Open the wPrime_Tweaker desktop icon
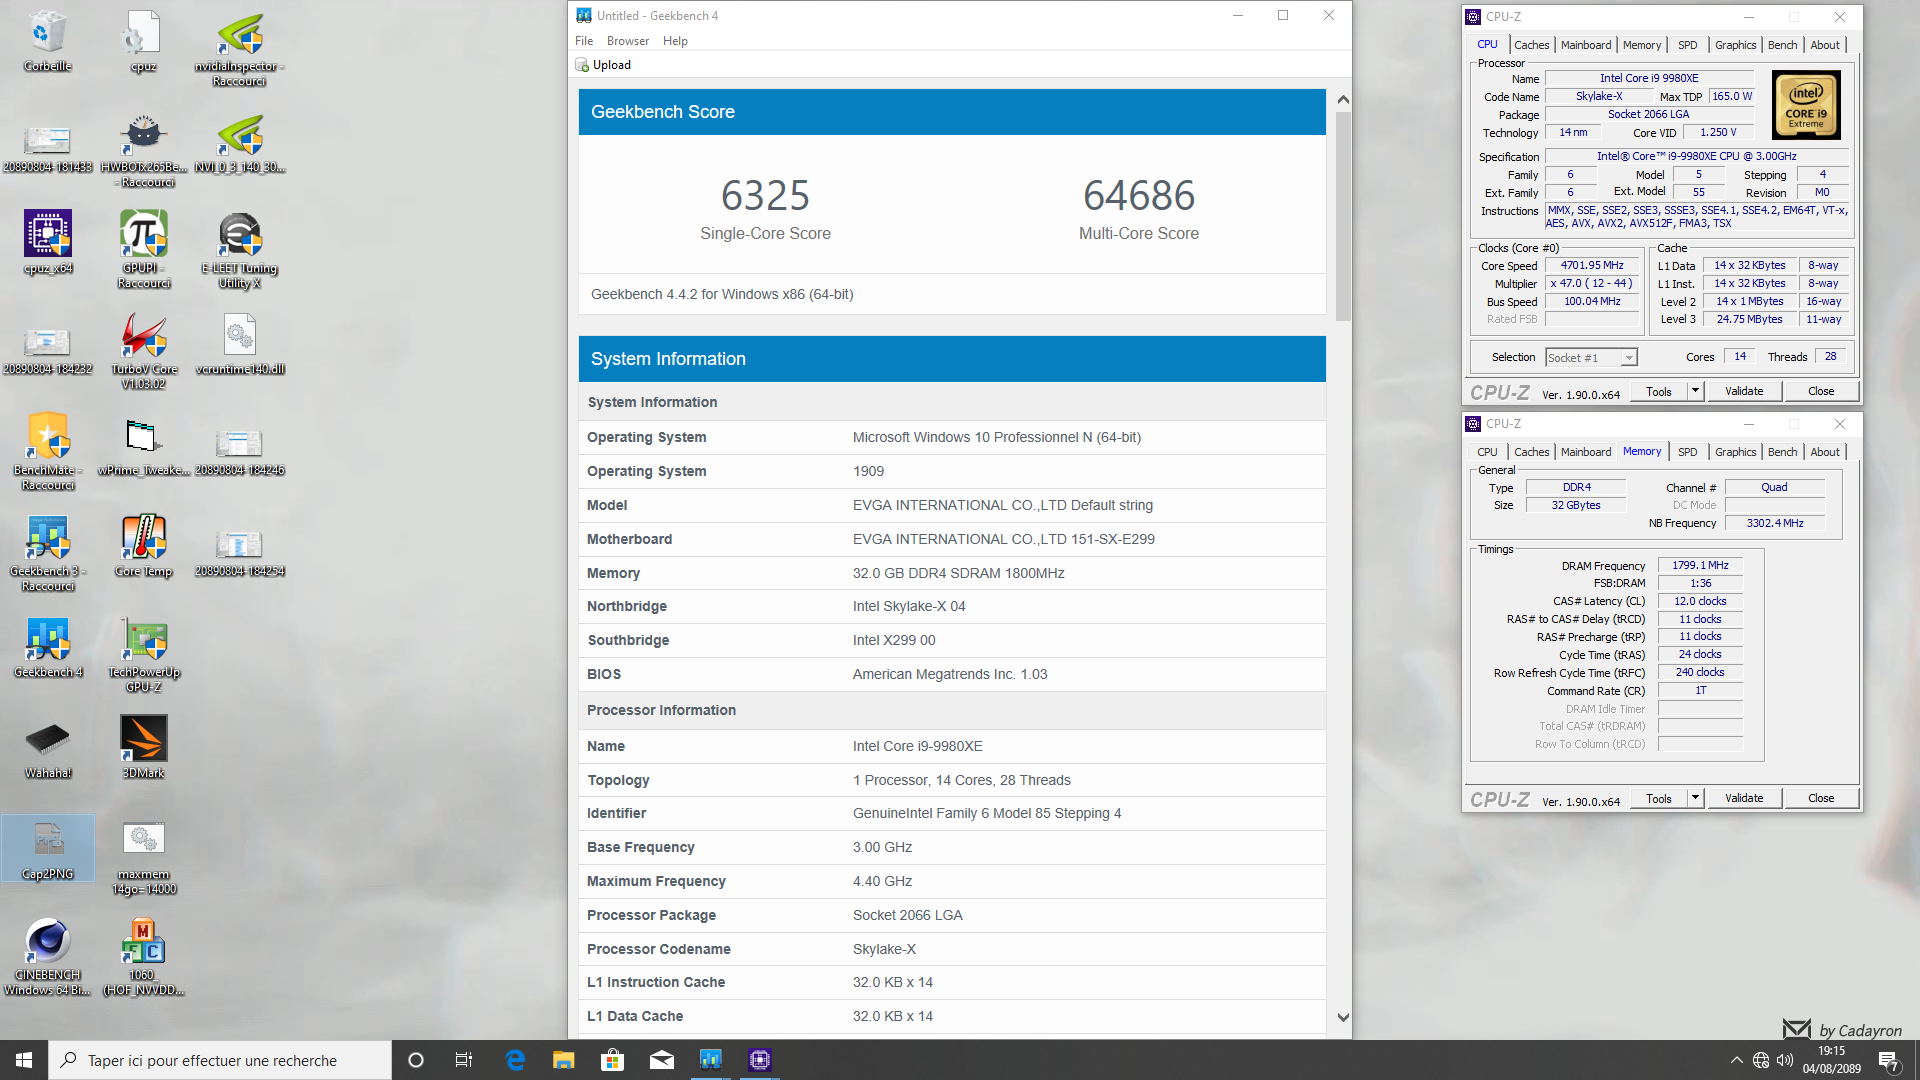 click(143, 445)
